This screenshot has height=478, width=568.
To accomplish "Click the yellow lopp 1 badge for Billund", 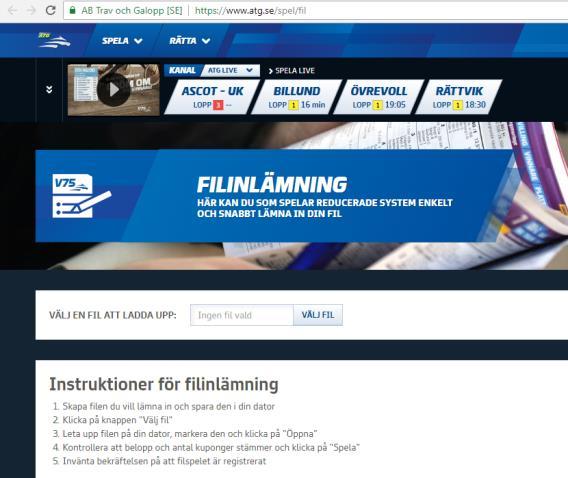I will (x=293, y=105).
